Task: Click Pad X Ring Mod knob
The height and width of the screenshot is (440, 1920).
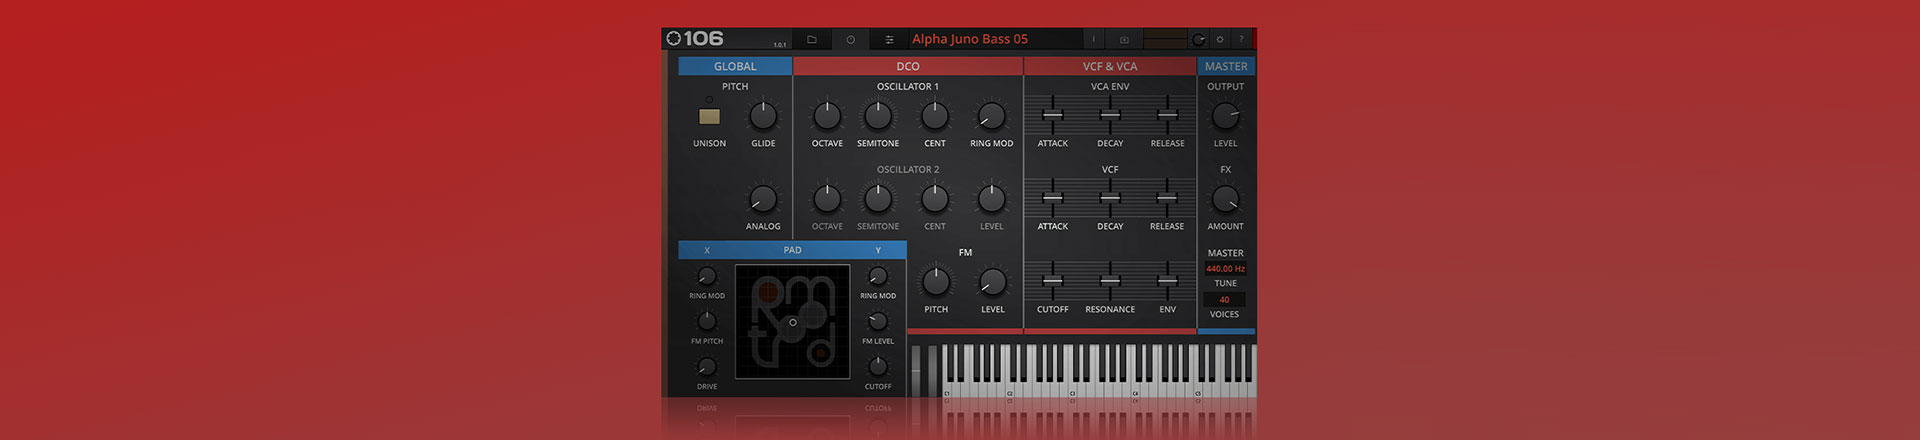Action: click(707, 276)
